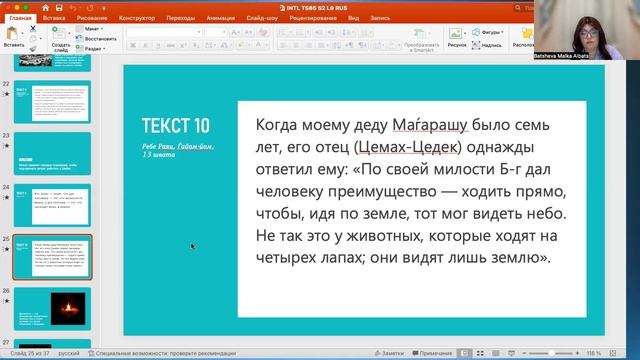Click the Вставить paste clipboard icon
Viewport: 640px width, 360px height.
(12, 33)
